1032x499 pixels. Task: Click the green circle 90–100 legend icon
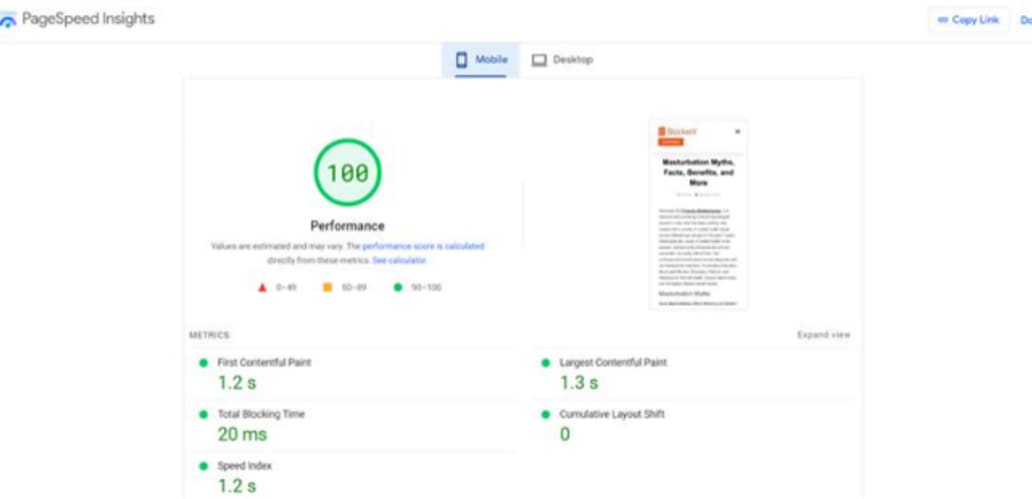[x=398, y=288]
